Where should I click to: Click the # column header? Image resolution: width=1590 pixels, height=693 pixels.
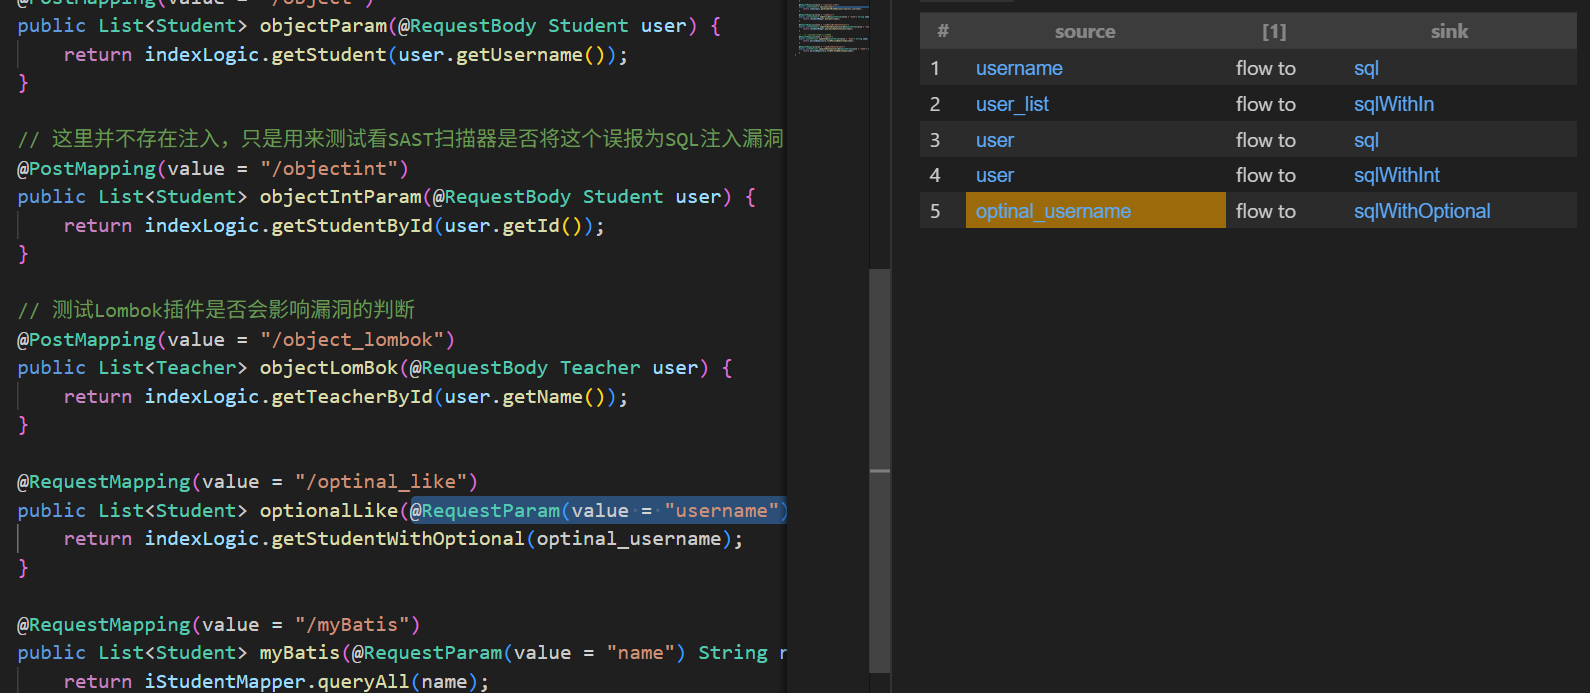pyautogui.click(x=942, y=32)
